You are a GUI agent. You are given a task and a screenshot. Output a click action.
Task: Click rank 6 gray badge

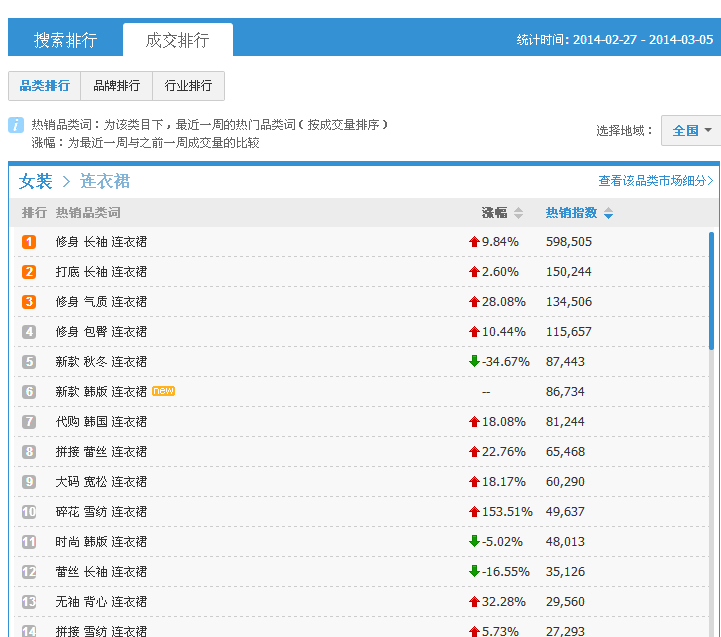pos(29,391)
